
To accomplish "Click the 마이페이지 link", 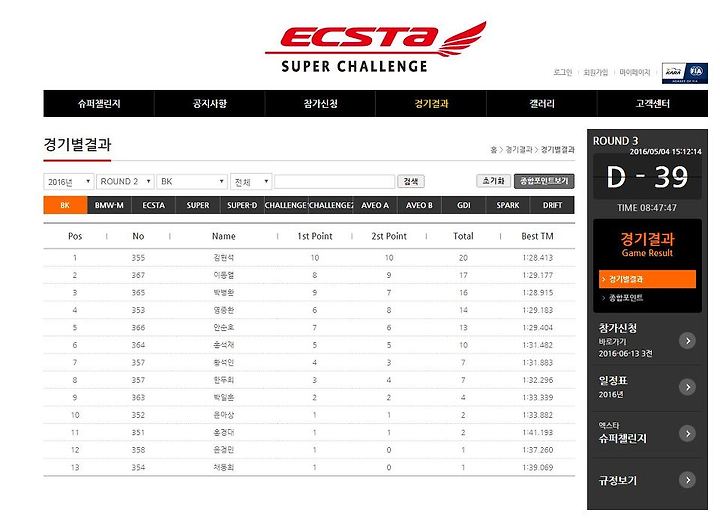I will click(x=635, y=72).
